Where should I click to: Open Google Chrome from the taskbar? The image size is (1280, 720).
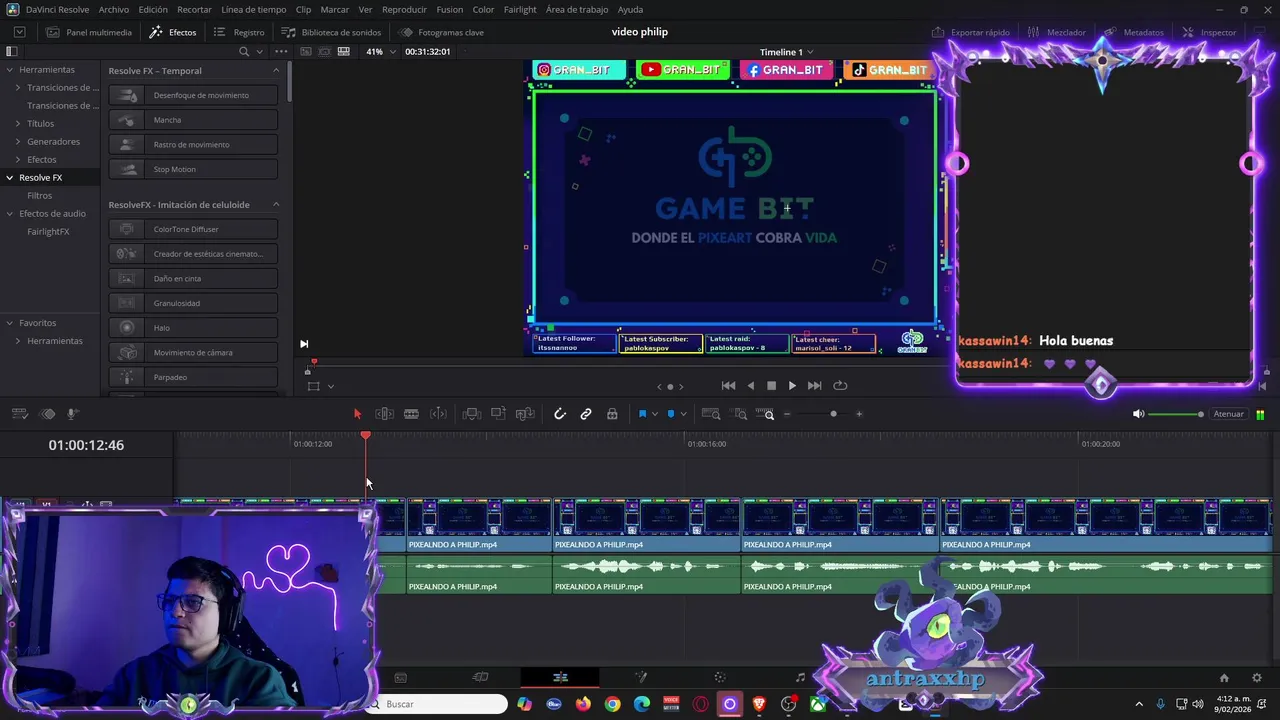(x=612, y=704)
